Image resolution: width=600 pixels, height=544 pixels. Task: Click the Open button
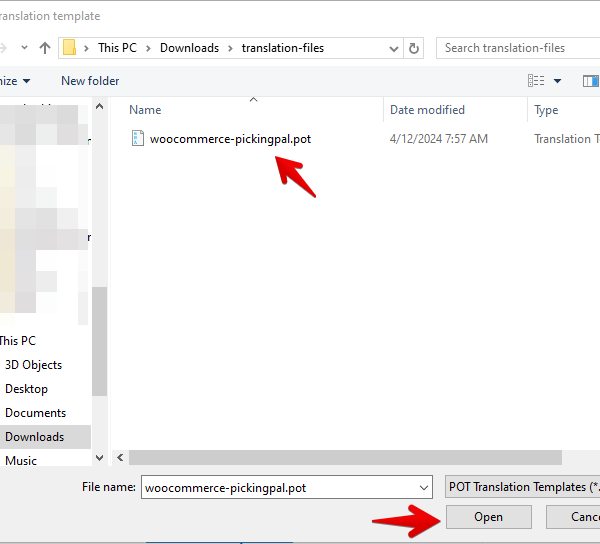pyautogui.click(x=488, y=517)
